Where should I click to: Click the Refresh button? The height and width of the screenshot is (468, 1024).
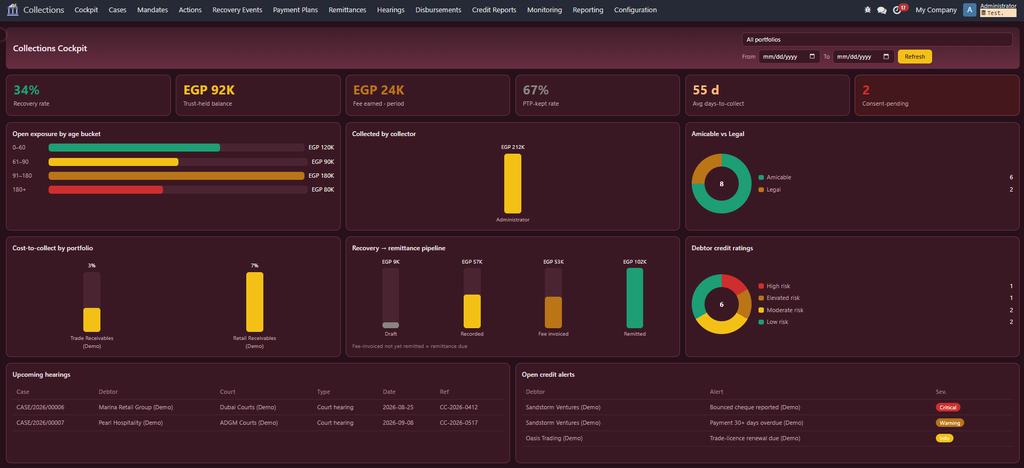[x=914, y=57]
